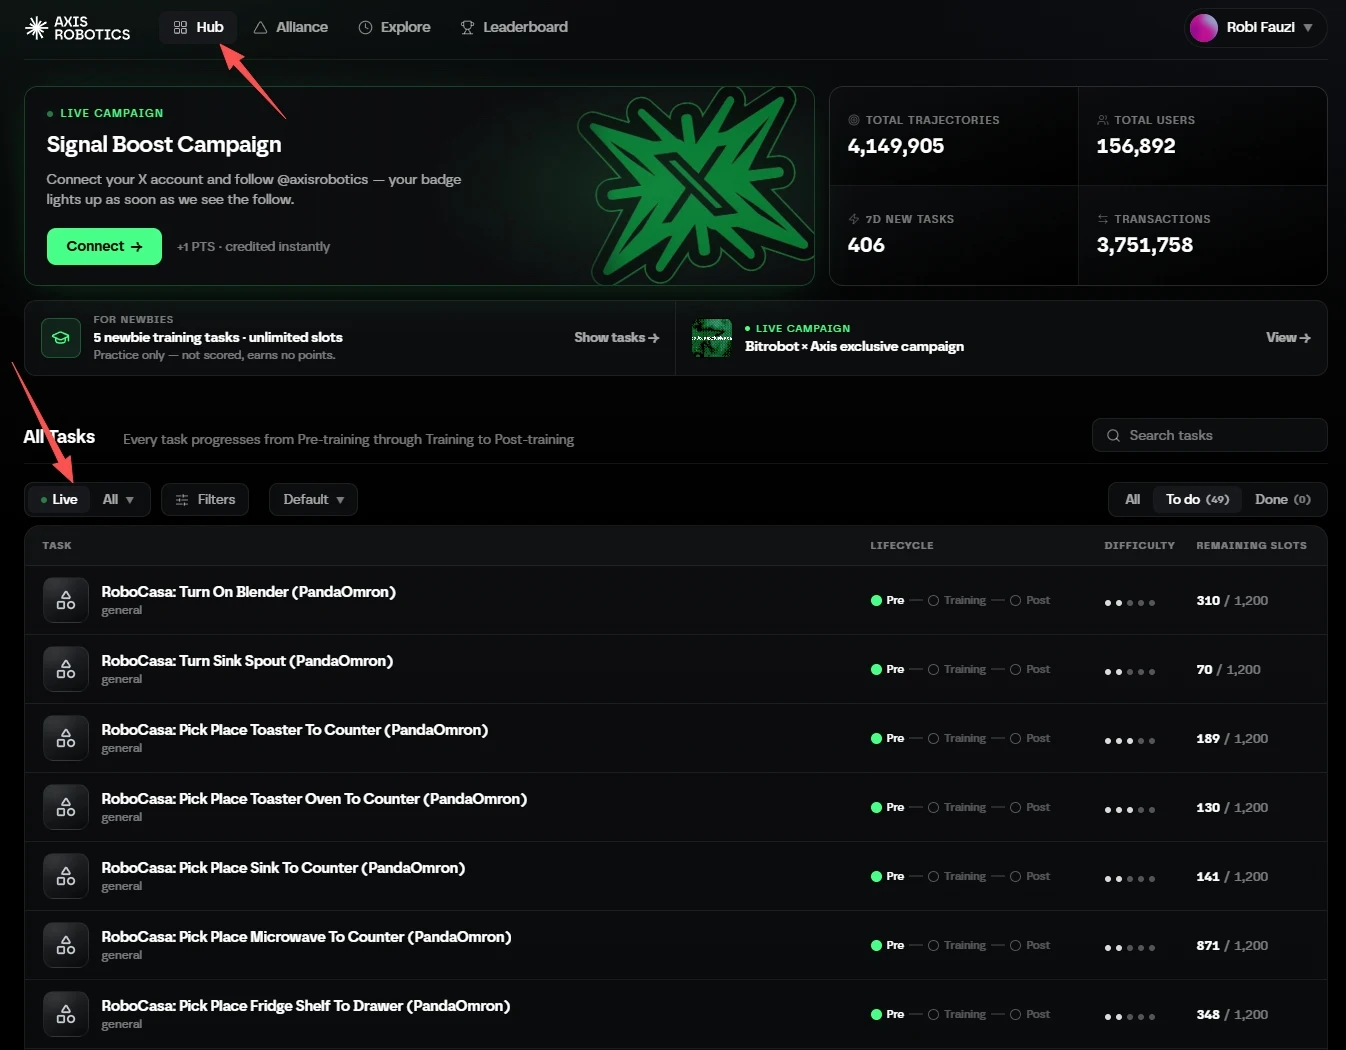Click the green Connect button

(x=104, y=247)
